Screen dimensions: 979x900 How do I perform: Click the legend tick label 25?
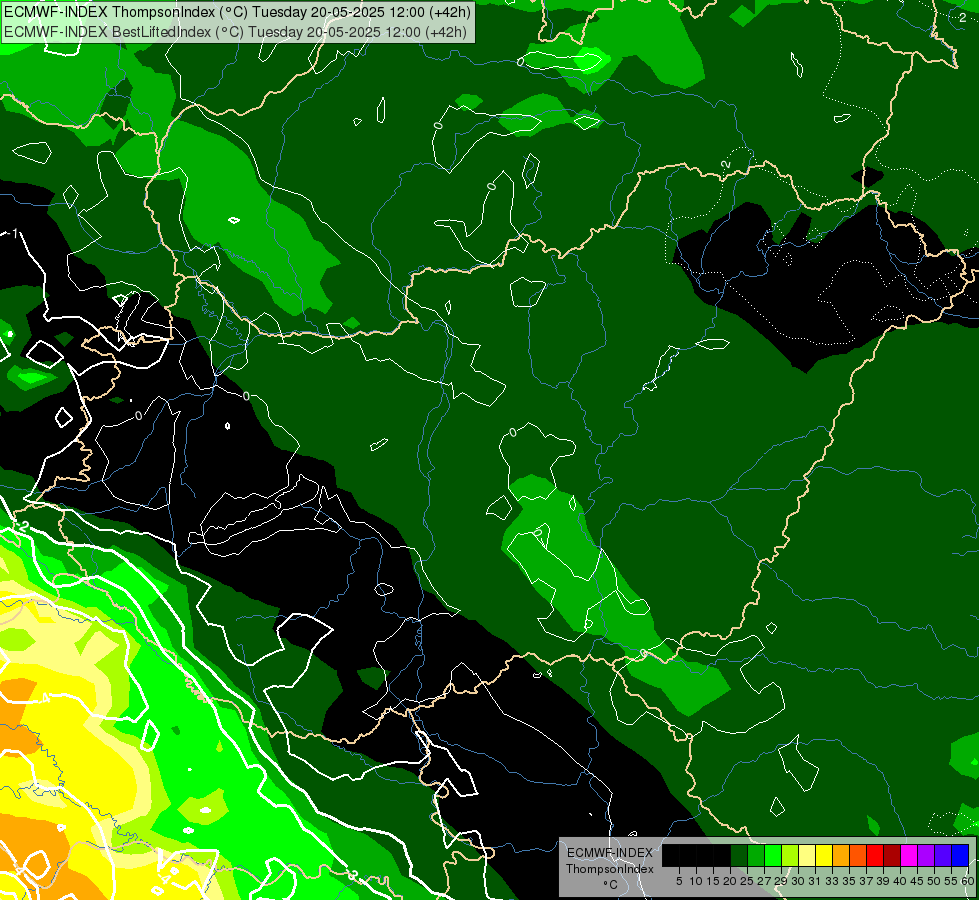(747, 881)
